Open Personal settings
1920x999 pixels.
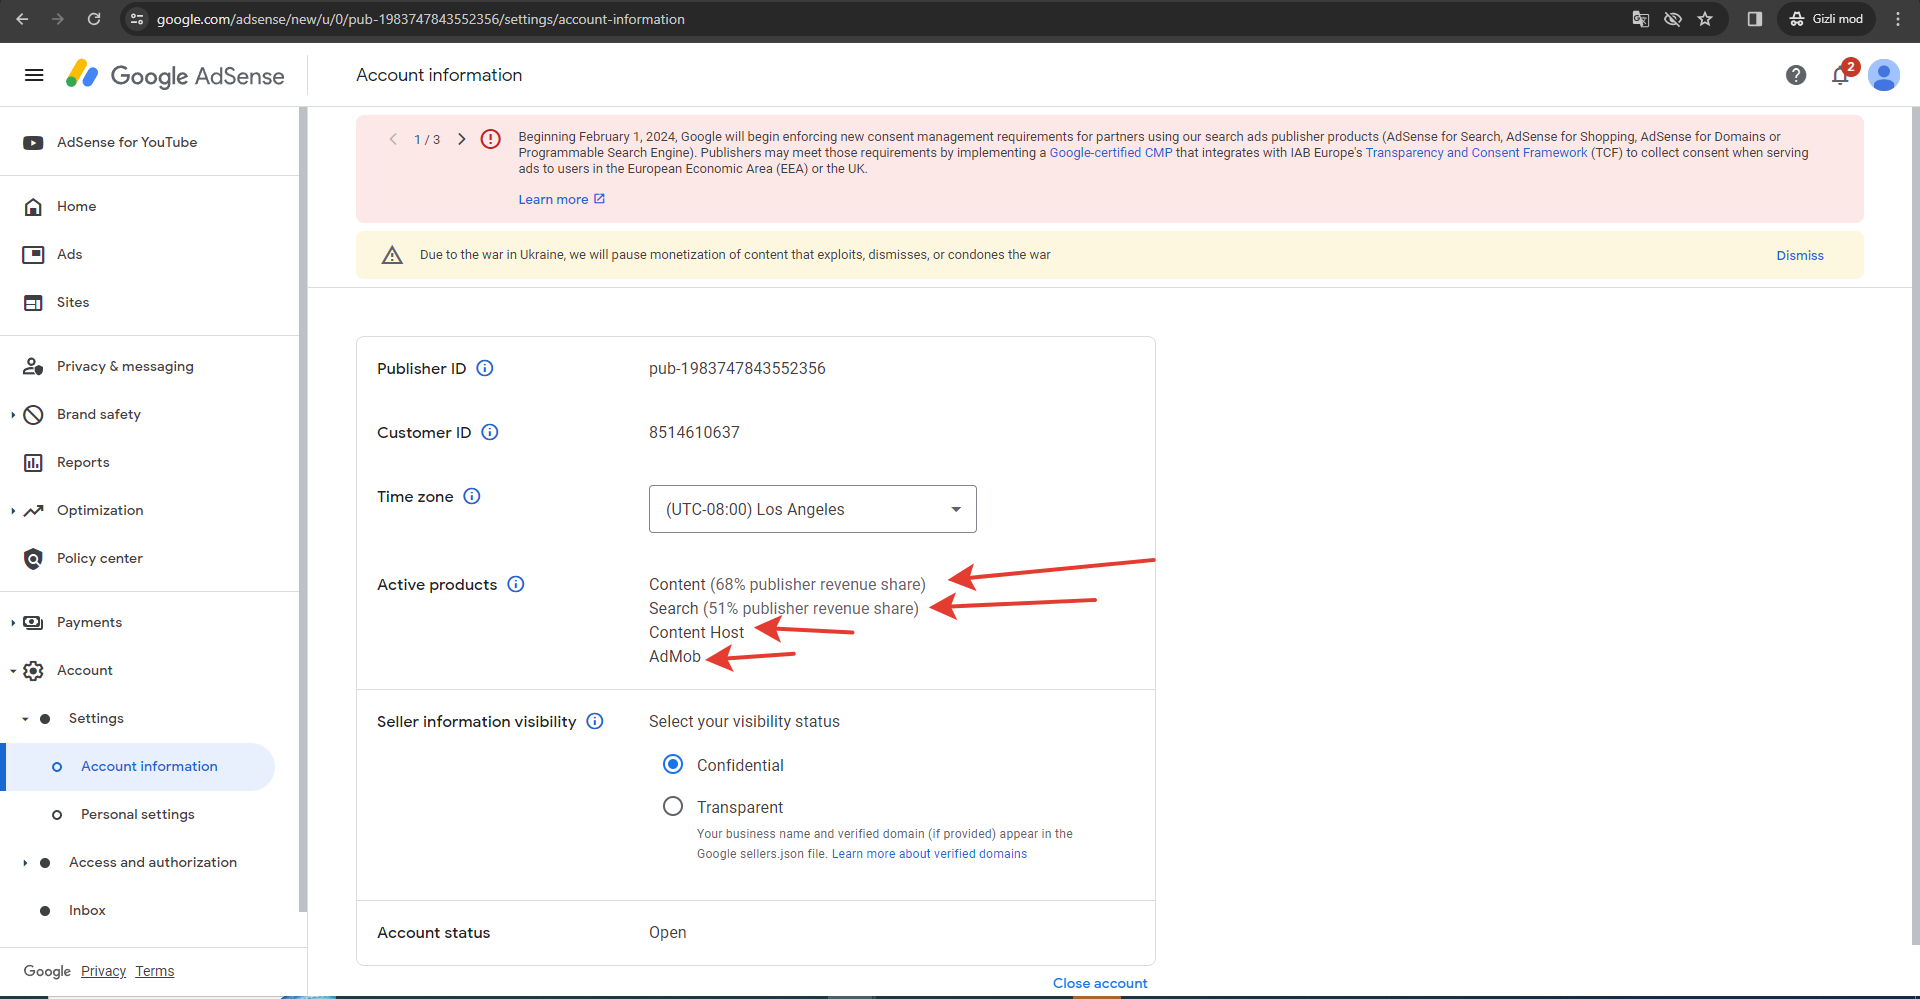pos(138,815)
